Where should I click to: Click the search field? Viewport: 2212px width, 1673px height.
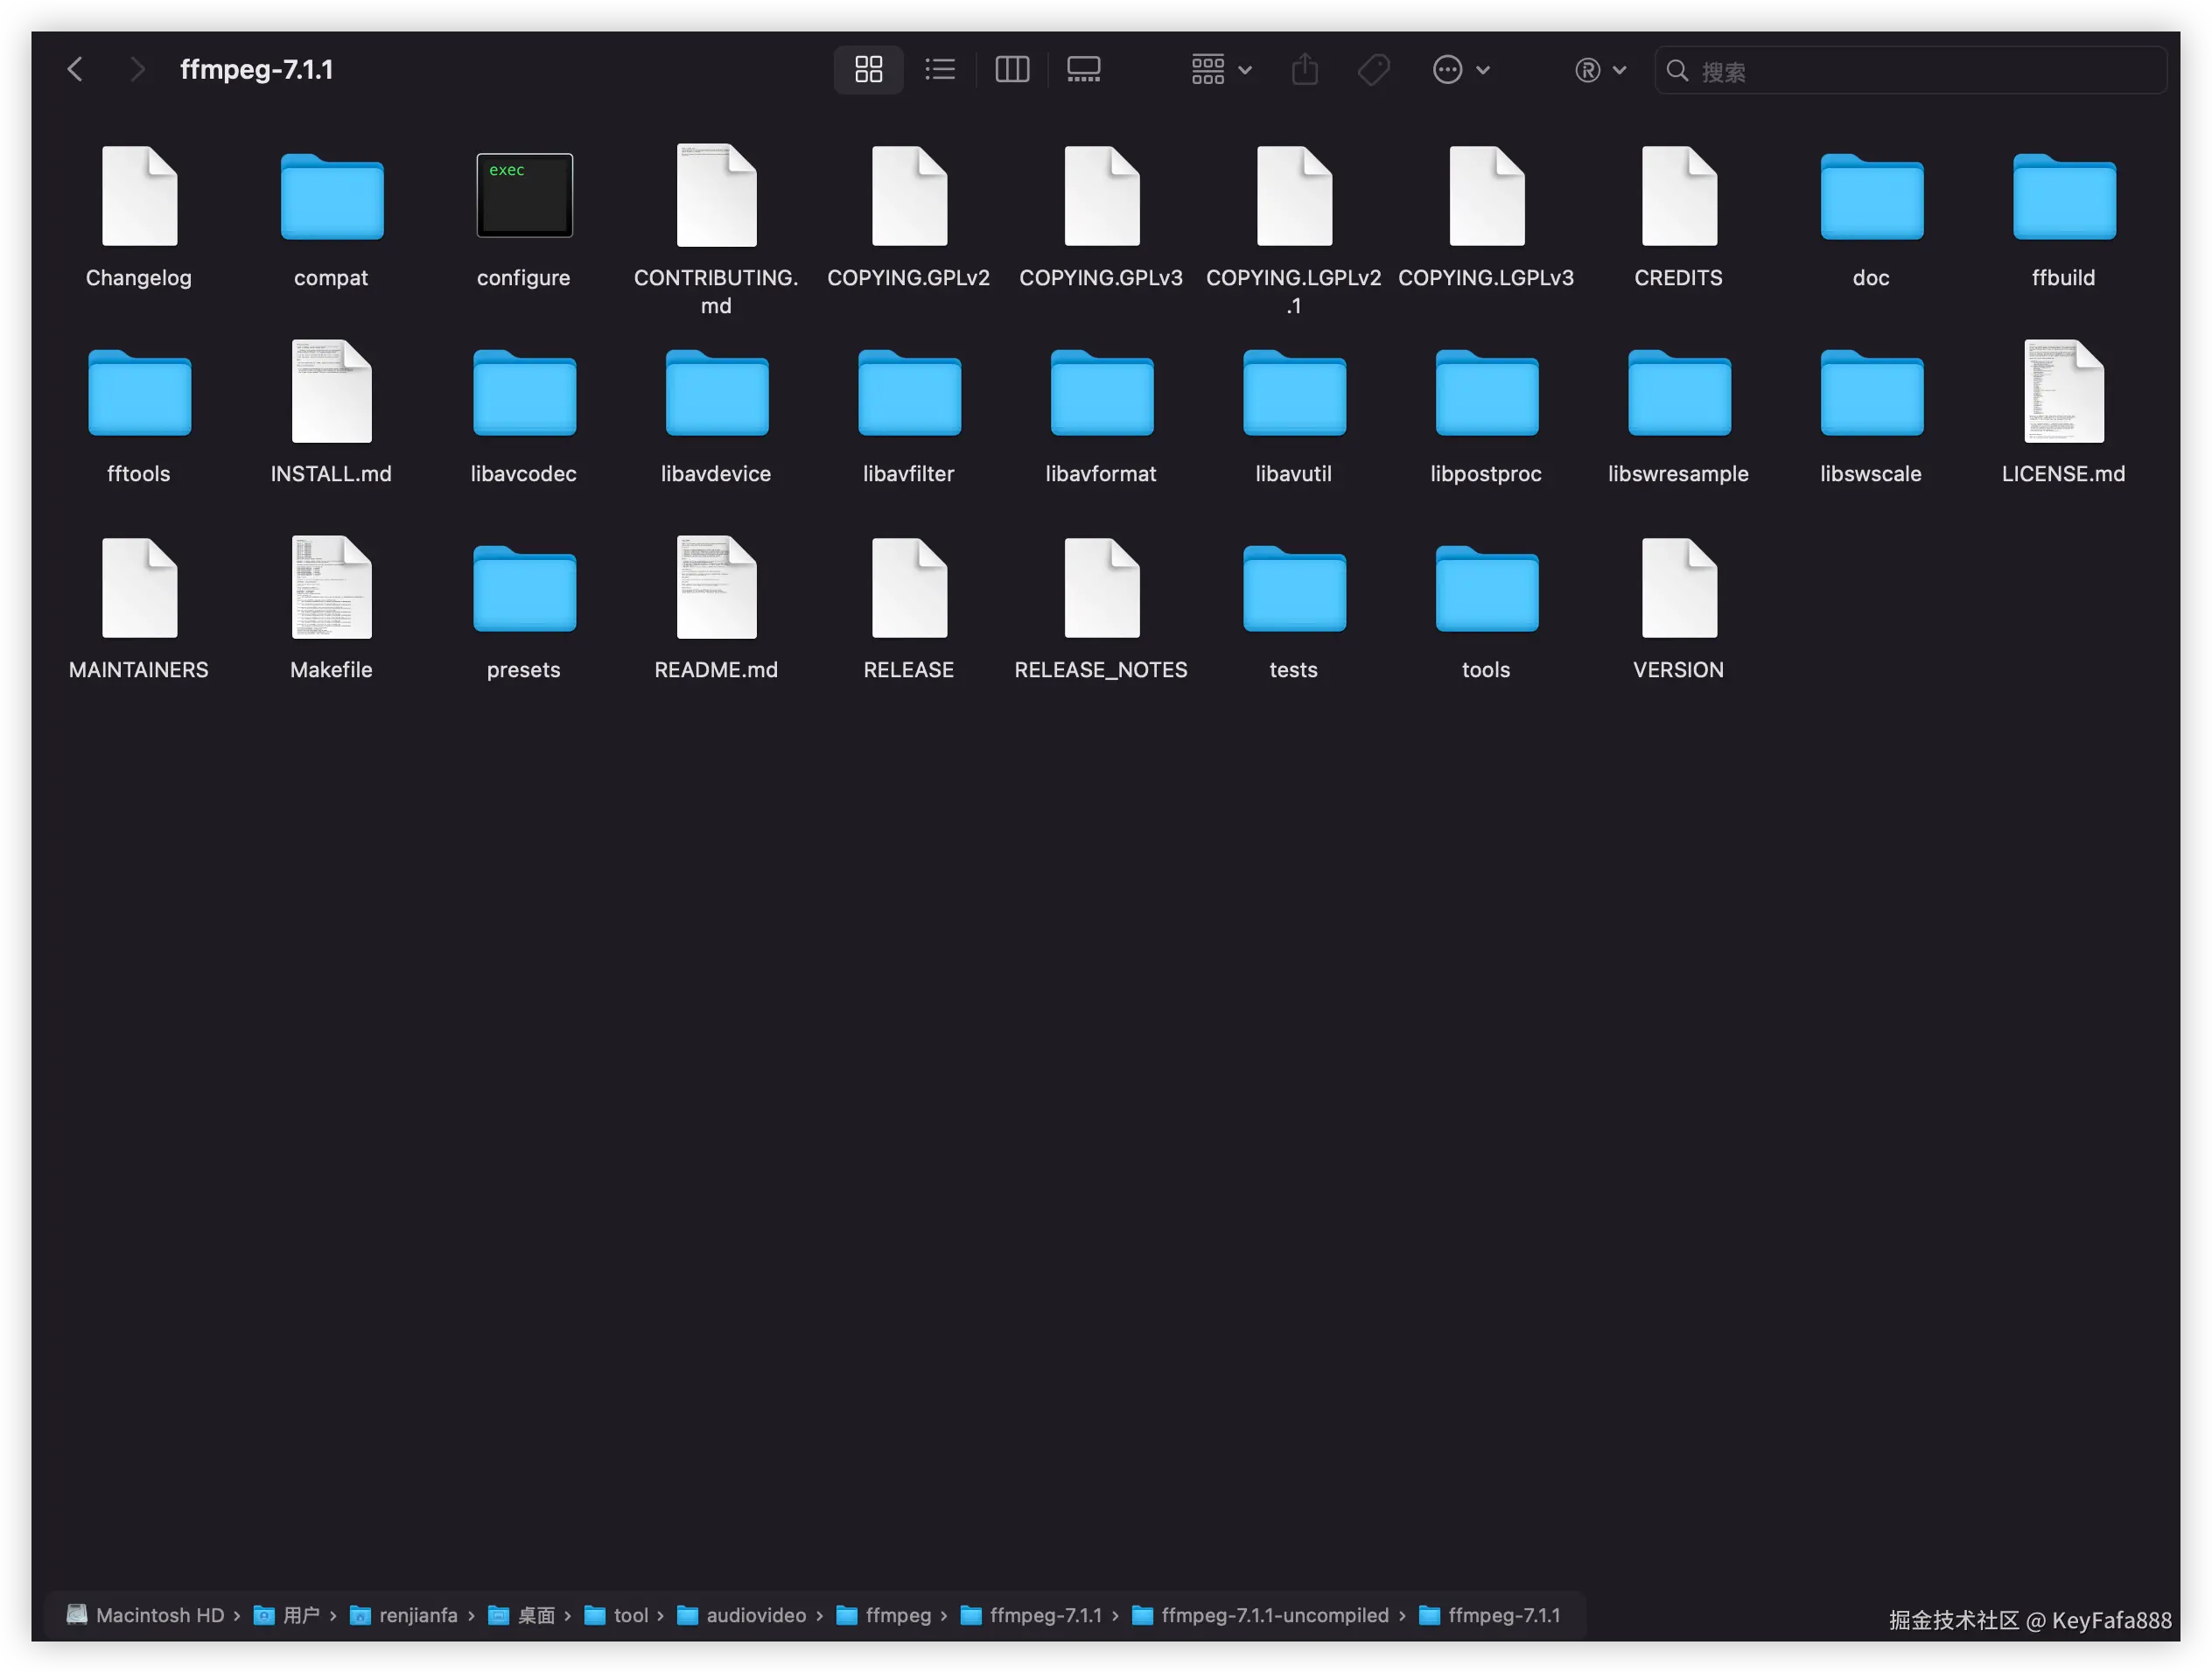click(1908, 70)
